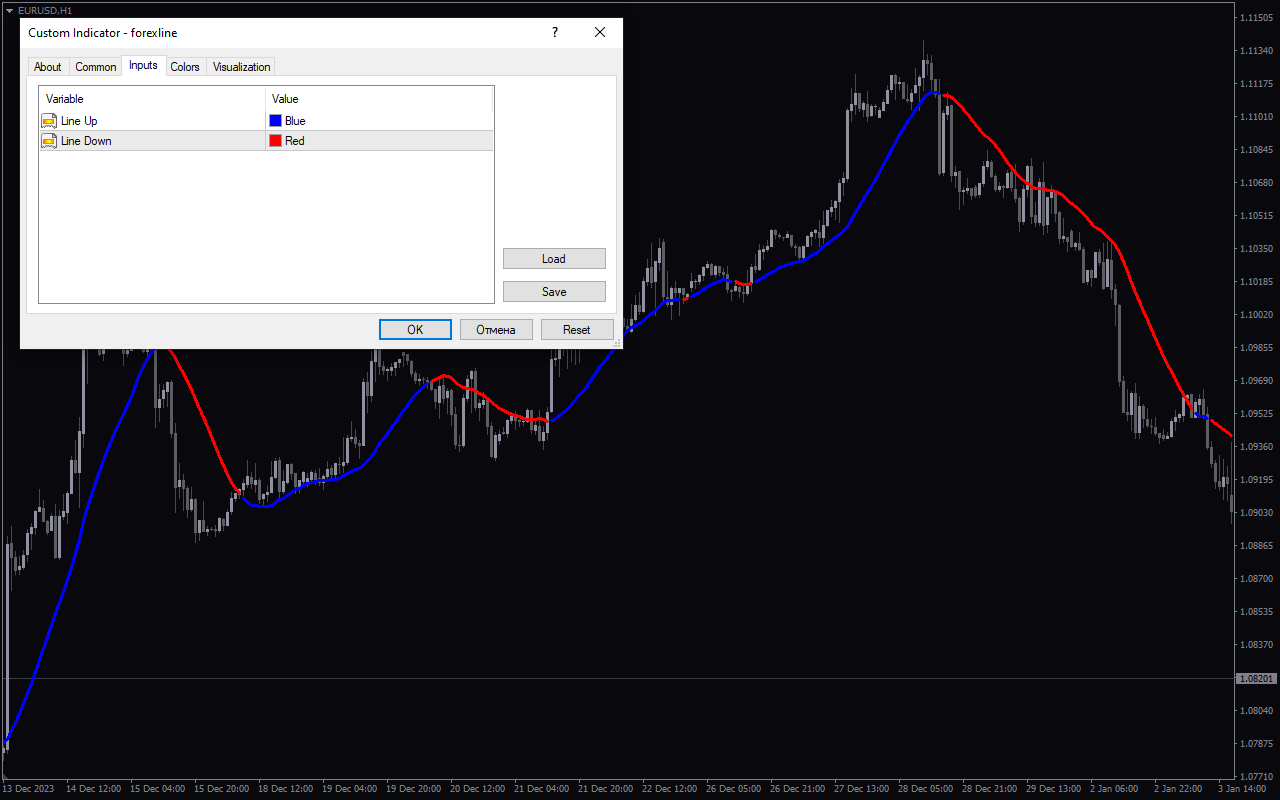This screenshot has height=800, width=1280.
Task: Click the dialog help question mark
Action: click(555, 32)
